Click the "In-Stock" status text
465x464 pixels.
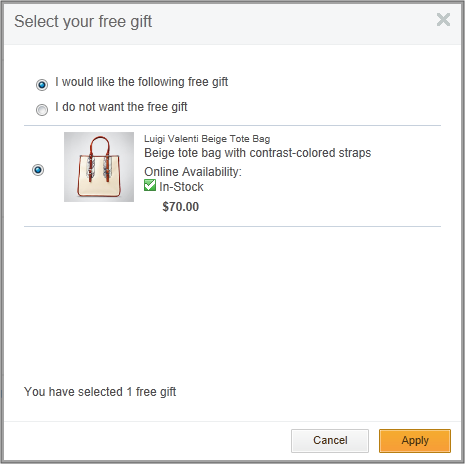[x=181, y=187]
